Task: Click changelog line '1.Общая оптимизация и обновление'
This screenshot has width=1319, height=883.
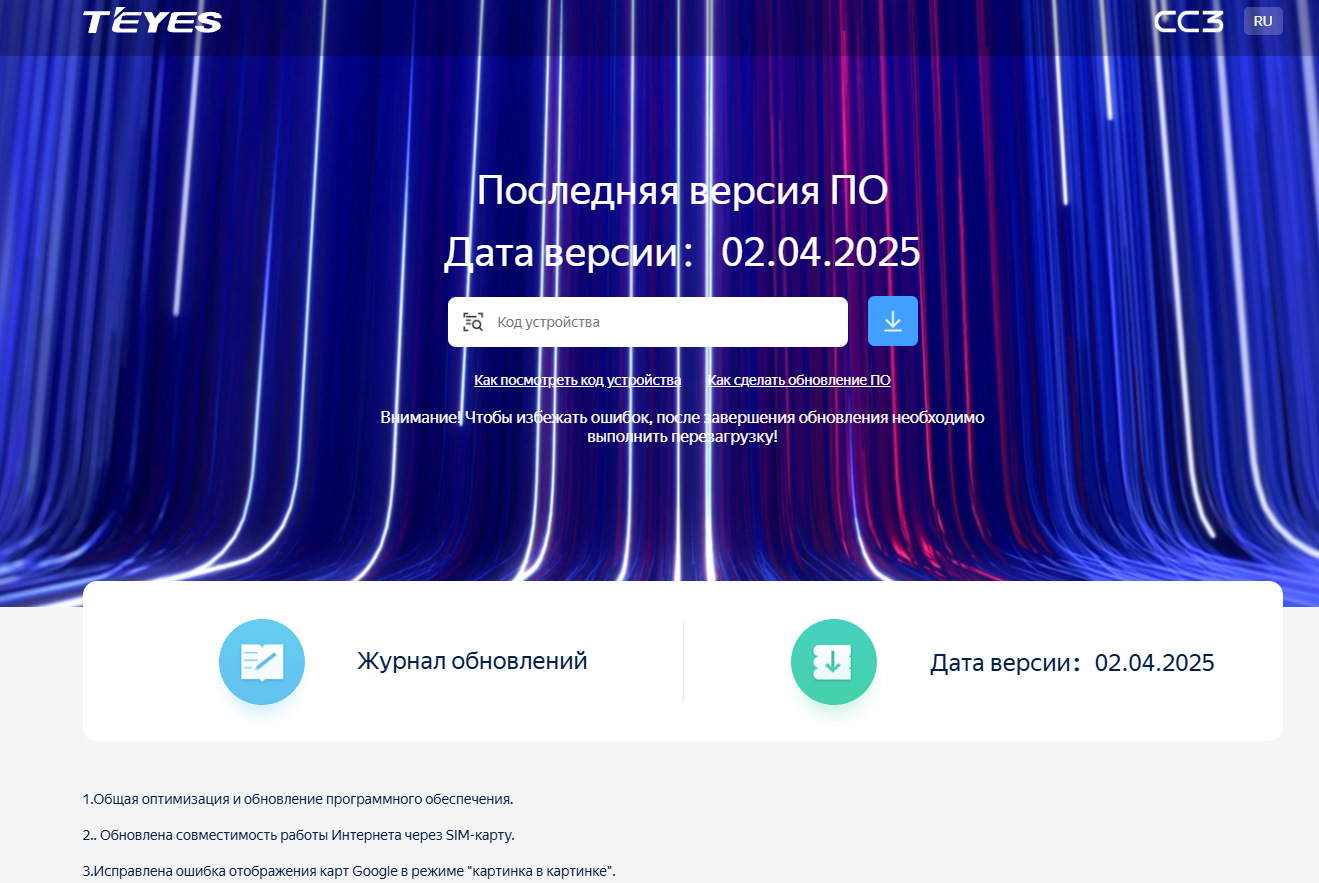Action: click(298, 799)
